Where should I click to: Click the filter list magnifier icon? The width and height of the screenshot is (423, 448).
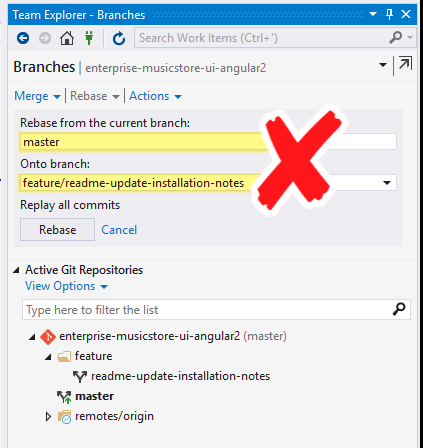[399, 309]
